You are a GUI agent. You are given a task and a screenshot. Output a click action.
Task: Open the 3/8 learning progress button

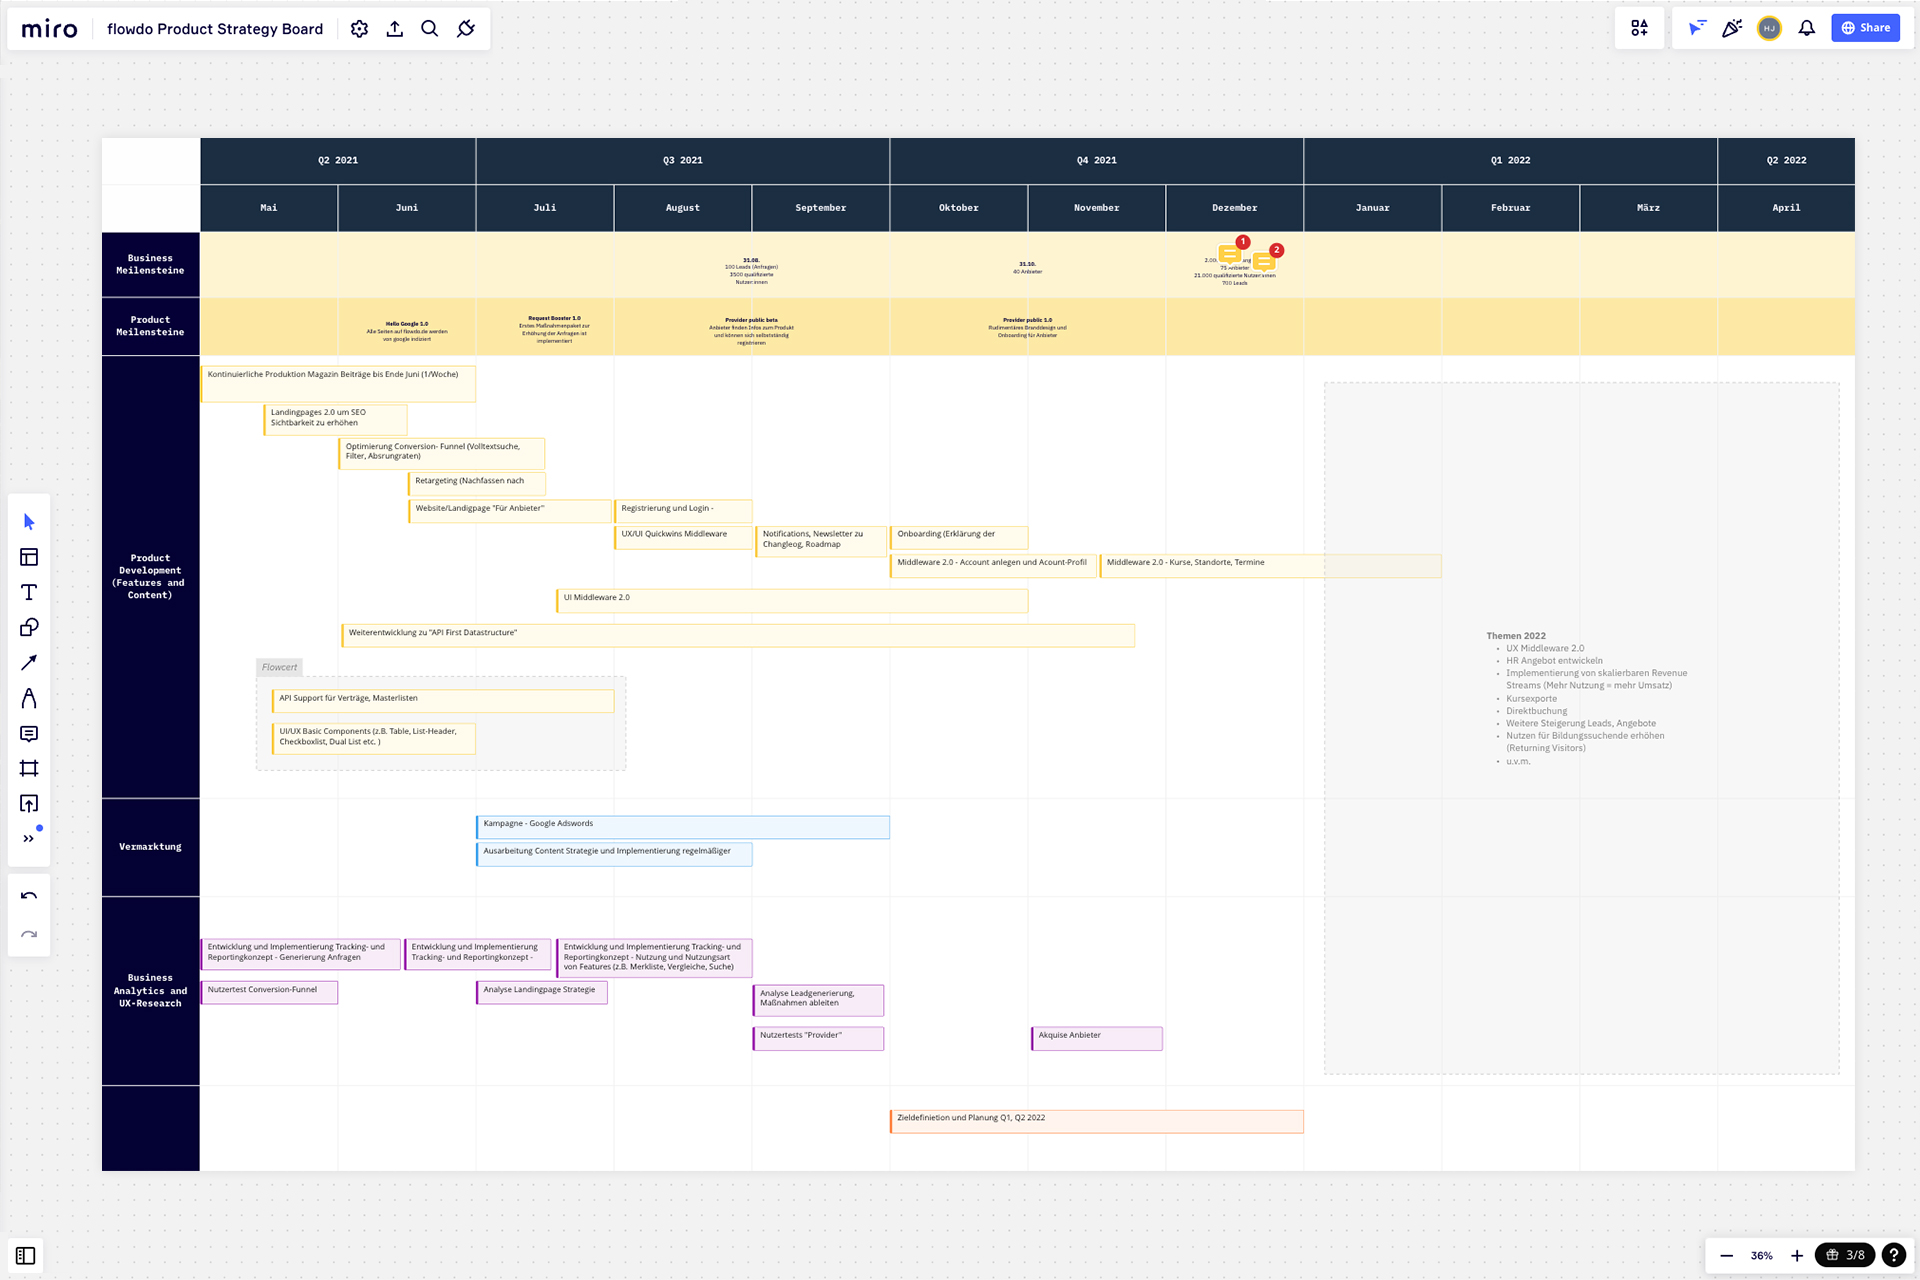(x=1845, y=1255)
